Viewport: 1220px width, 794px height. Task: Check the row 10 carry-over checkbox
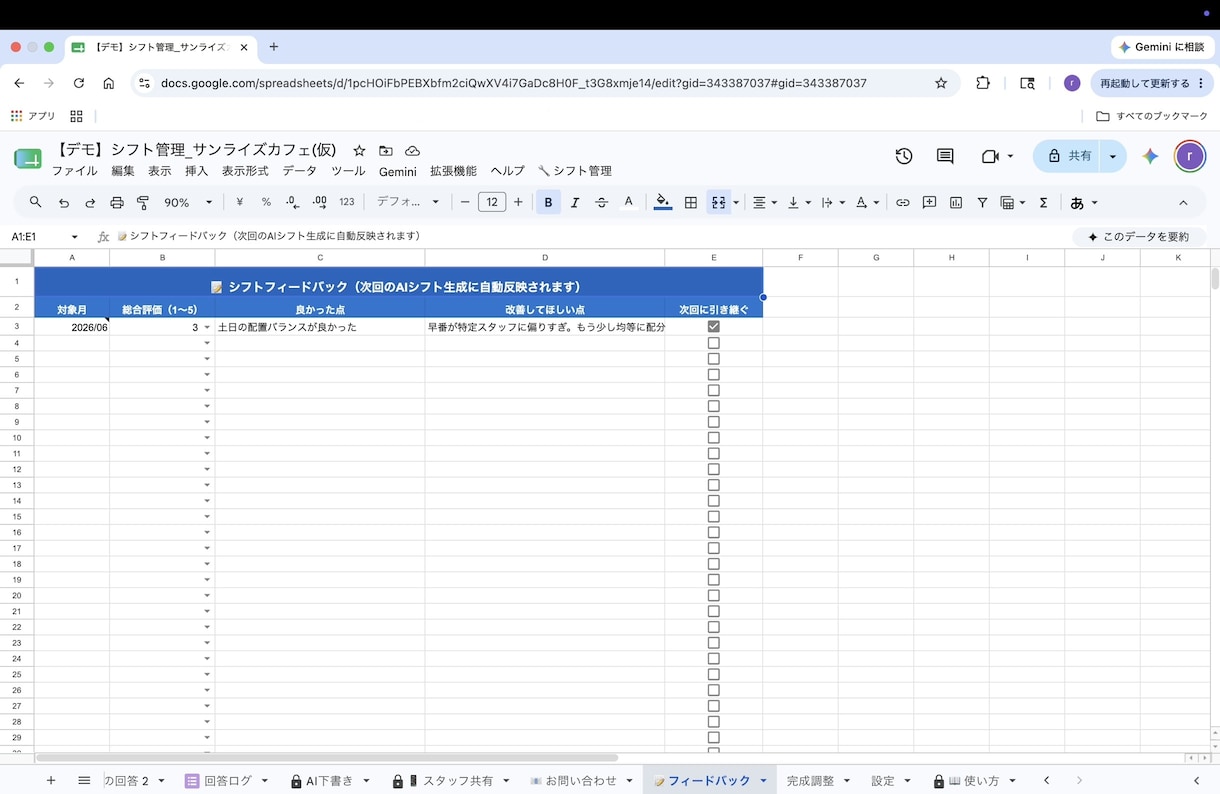(713, 438)
